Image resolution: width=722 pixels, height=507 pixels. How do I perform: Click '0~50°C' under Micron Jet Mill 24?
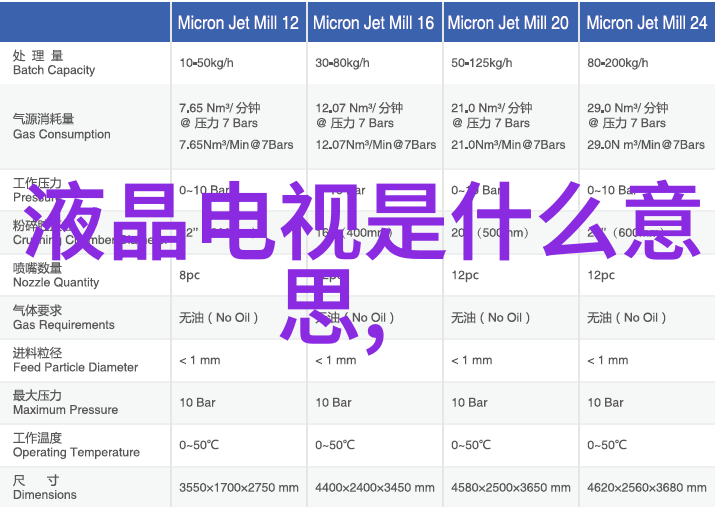pyautogui.click(x=607, y=445)
